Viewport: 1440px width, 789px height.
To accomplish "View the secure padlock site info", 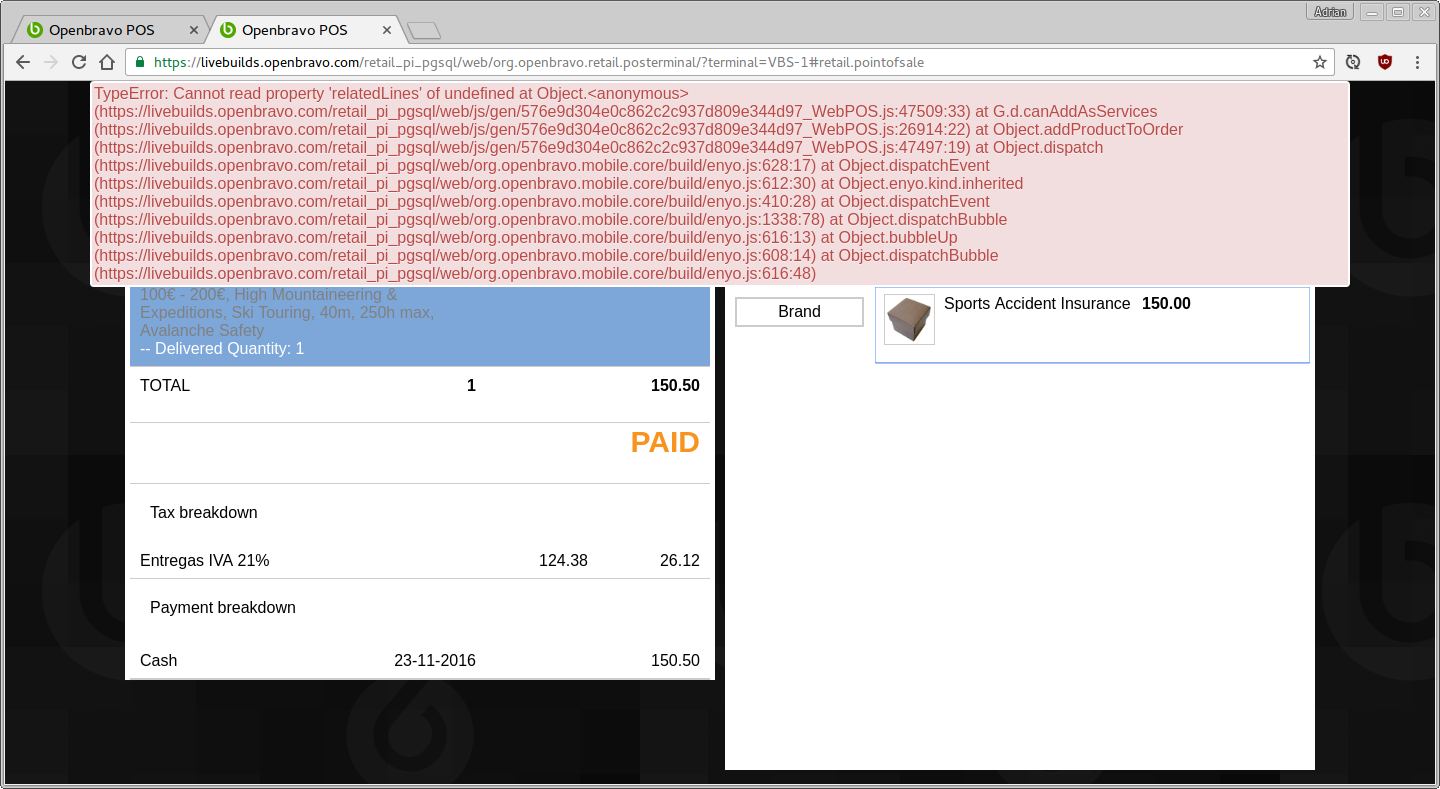I will [x=140, y=62].
